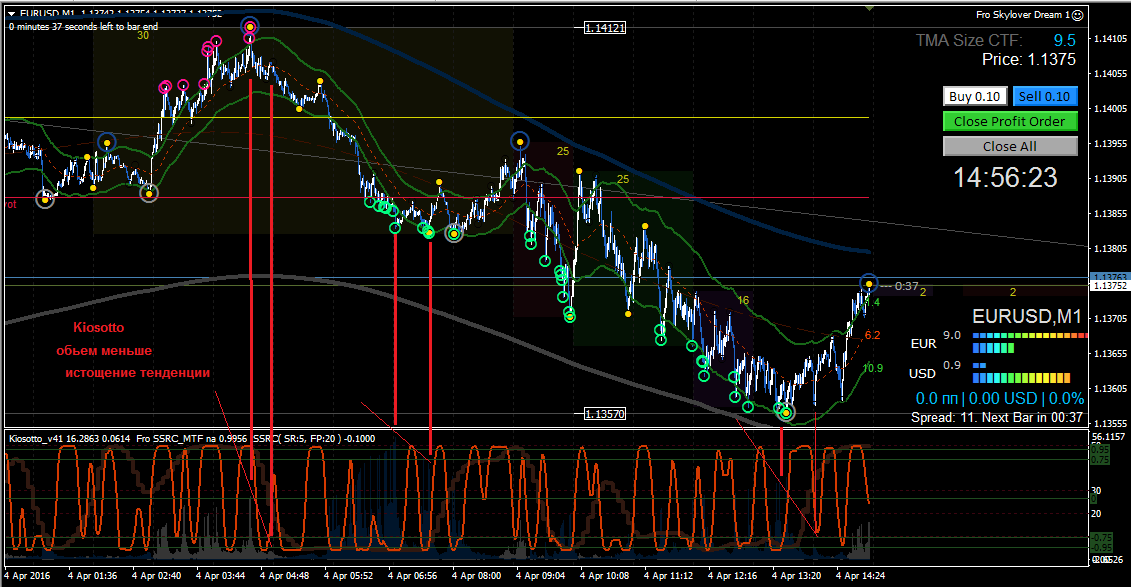
Task: Select the 1.13570 low price label
Action: point(604,414)
